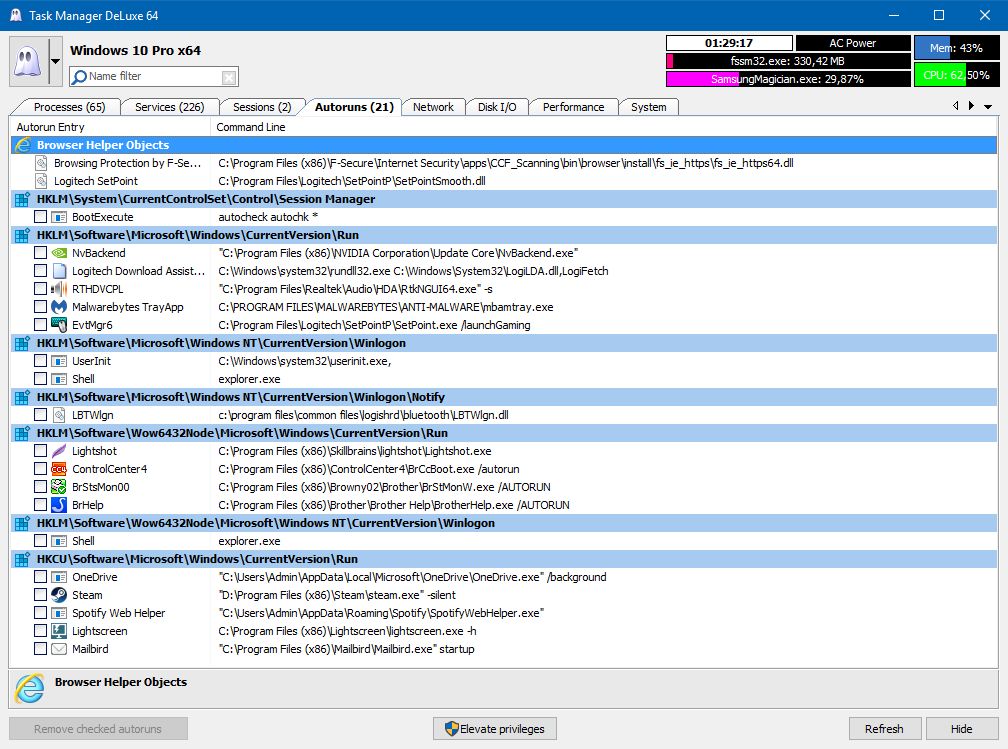
Task: Click the LBTWlgn DLL file icon
Action: 59,415
